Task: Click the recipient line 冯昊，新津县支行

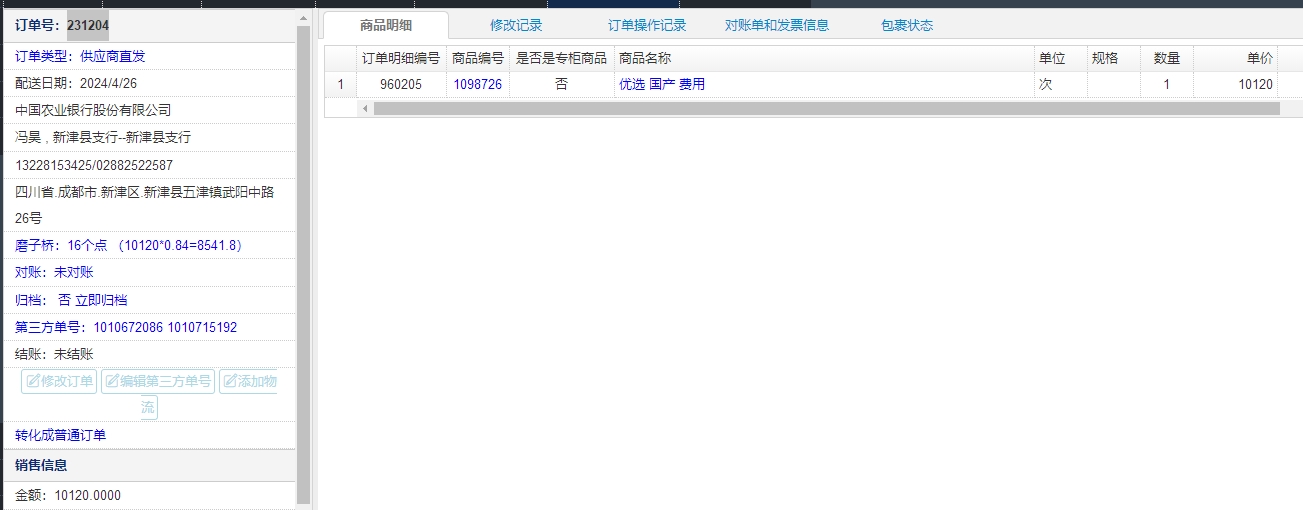Action: (x=103, y=137)
